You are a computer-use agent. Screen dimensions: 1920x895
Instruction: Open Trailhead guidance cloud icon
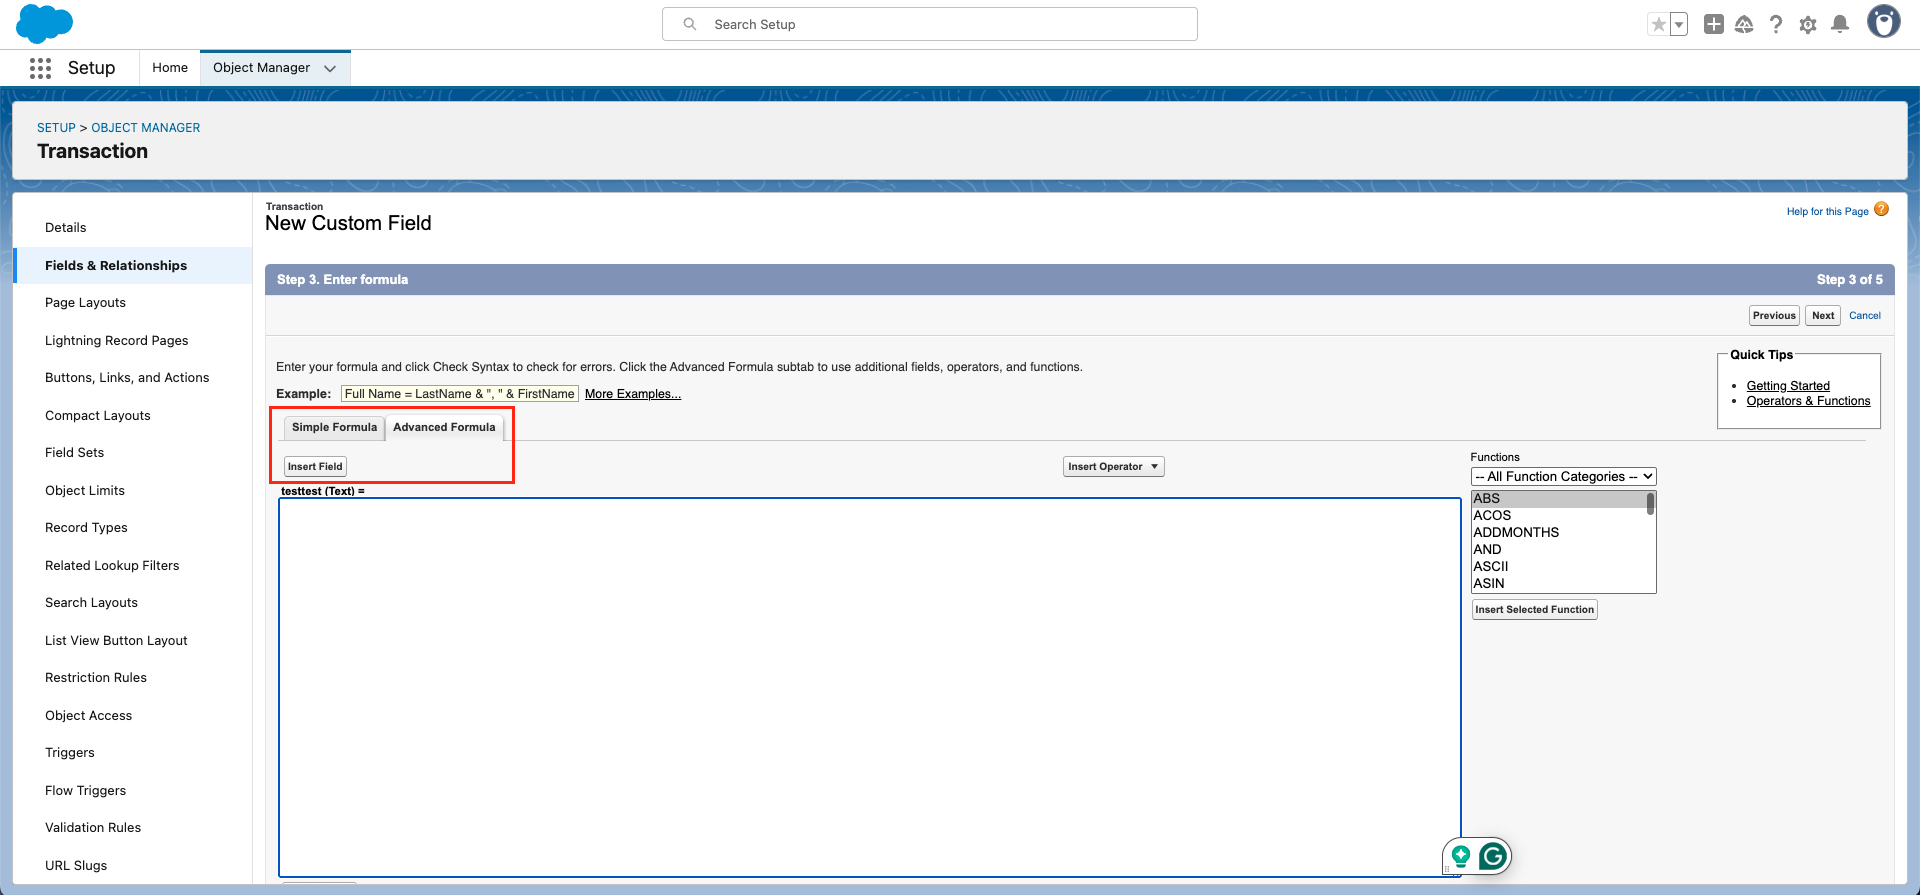click(1744, 24)
